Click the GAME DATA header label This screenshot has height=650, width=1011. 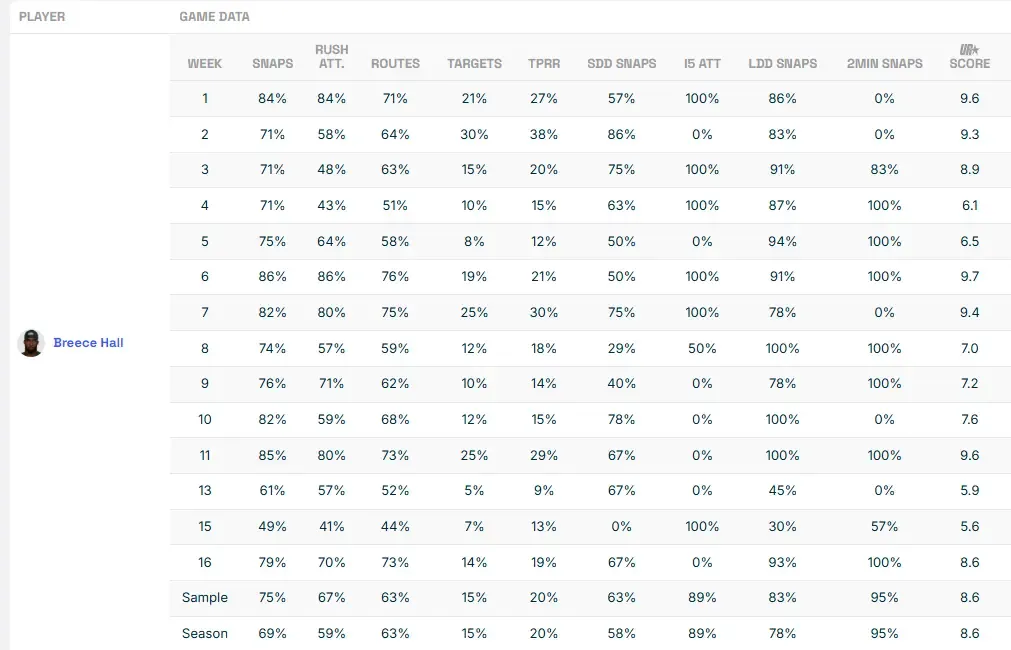coord(214,17)
